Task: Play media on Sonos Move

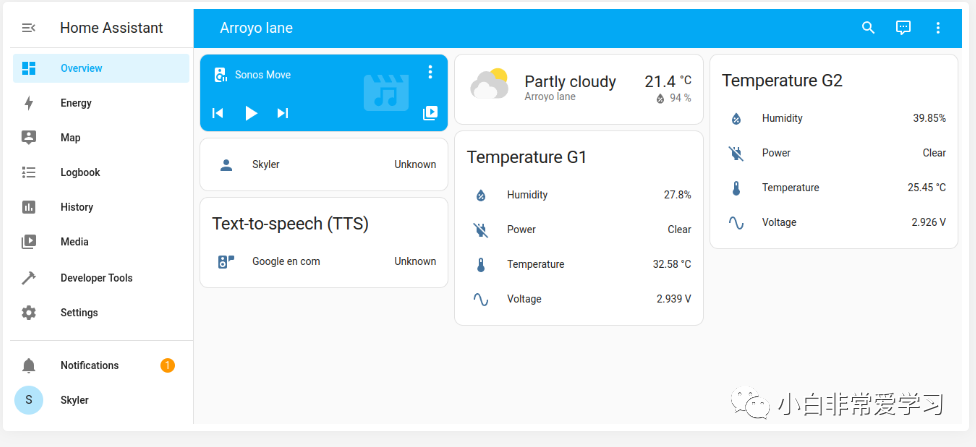Action: click(251, 113)
